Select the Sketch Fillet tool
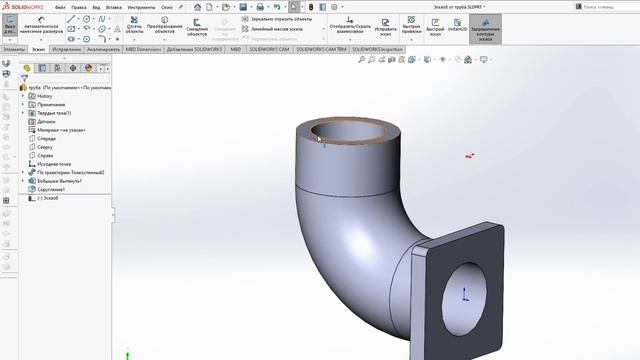The width and height of the screenshot is (640, 360). 102,39
